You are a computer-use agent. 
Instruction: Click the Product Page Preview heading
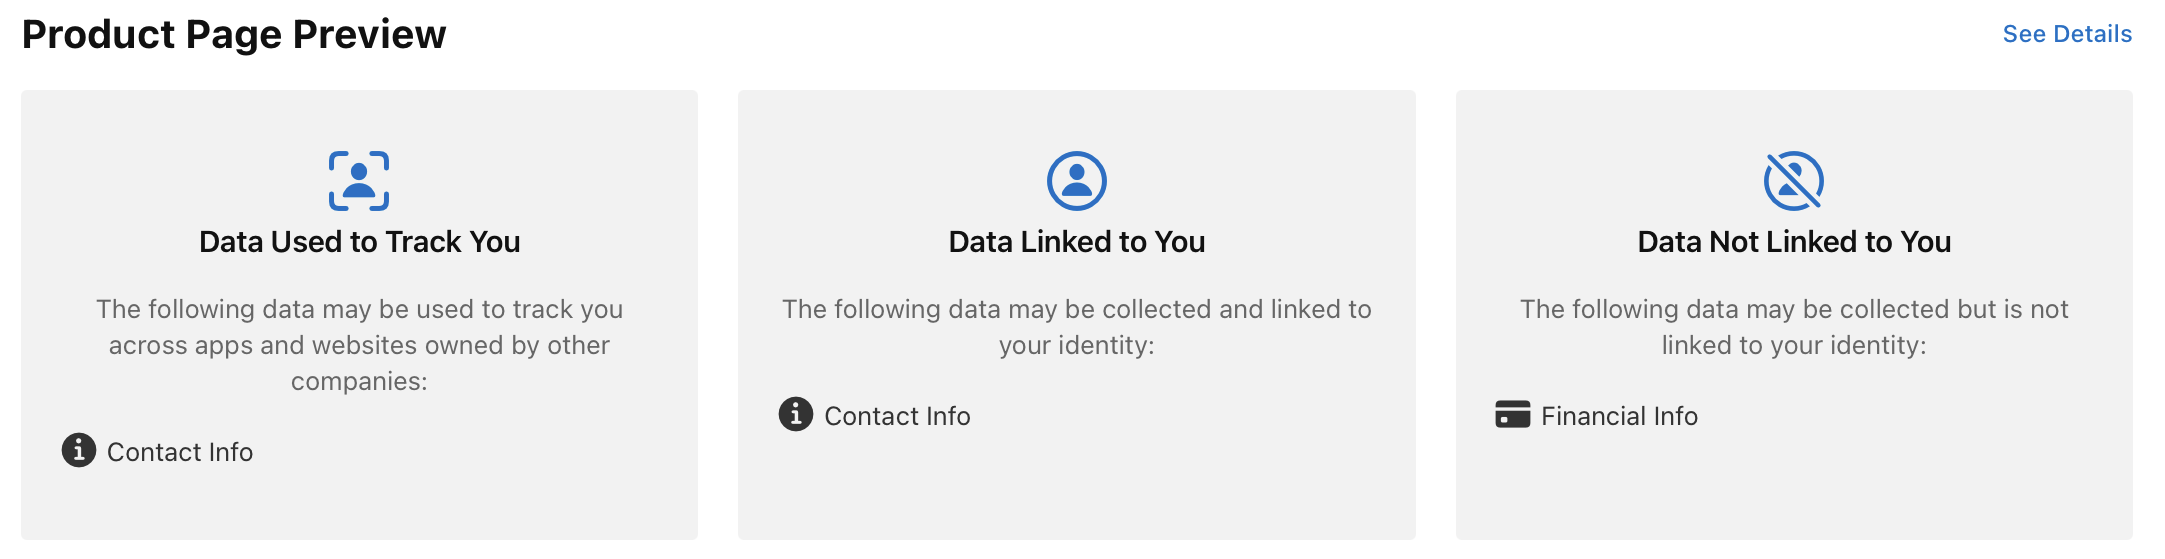coord(234,34)
